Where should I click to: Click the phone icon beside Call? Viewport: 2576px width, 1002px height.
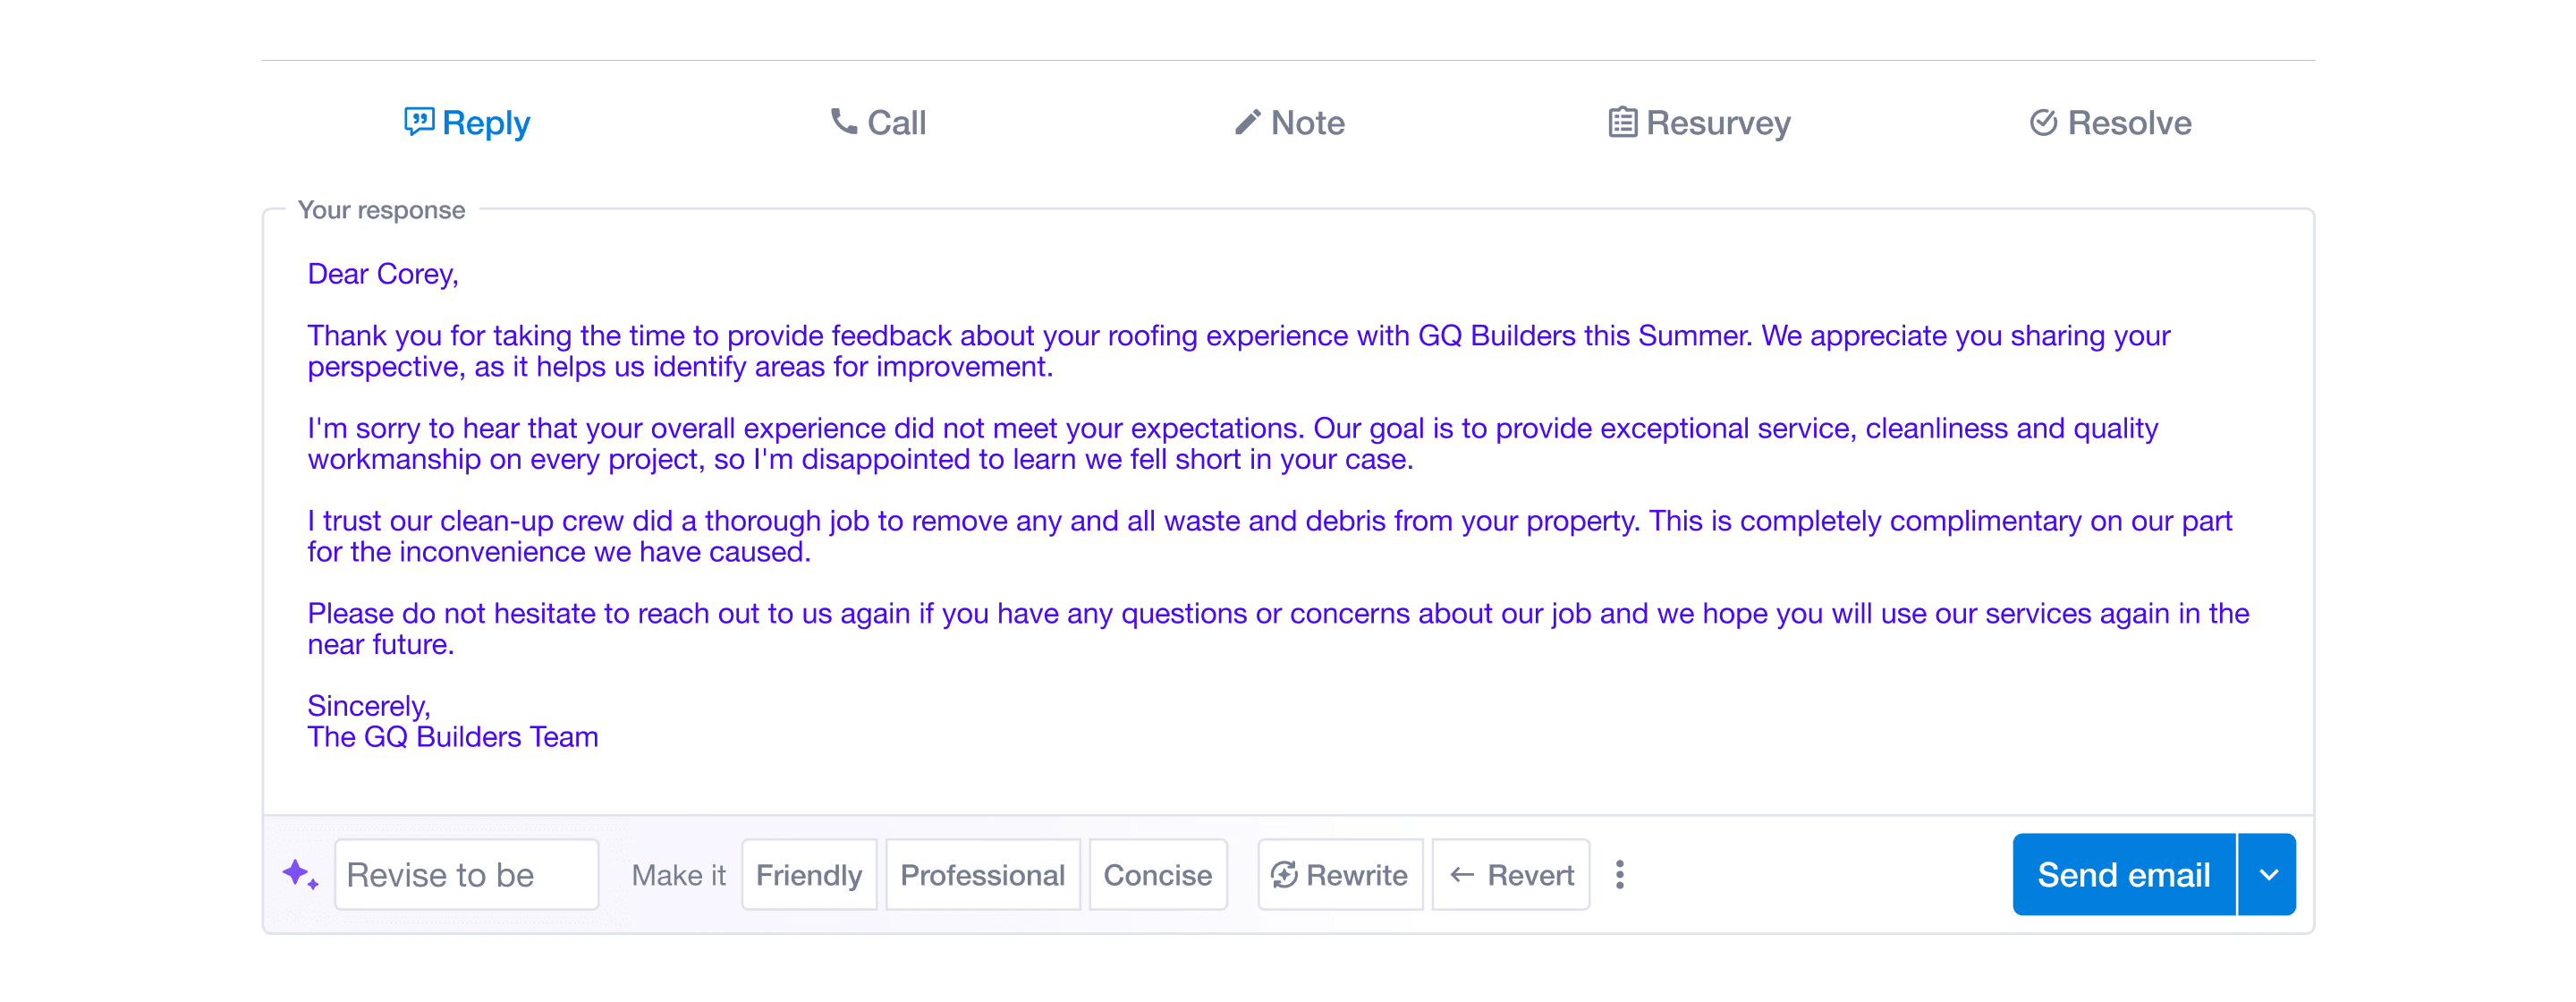click(844, 122)
